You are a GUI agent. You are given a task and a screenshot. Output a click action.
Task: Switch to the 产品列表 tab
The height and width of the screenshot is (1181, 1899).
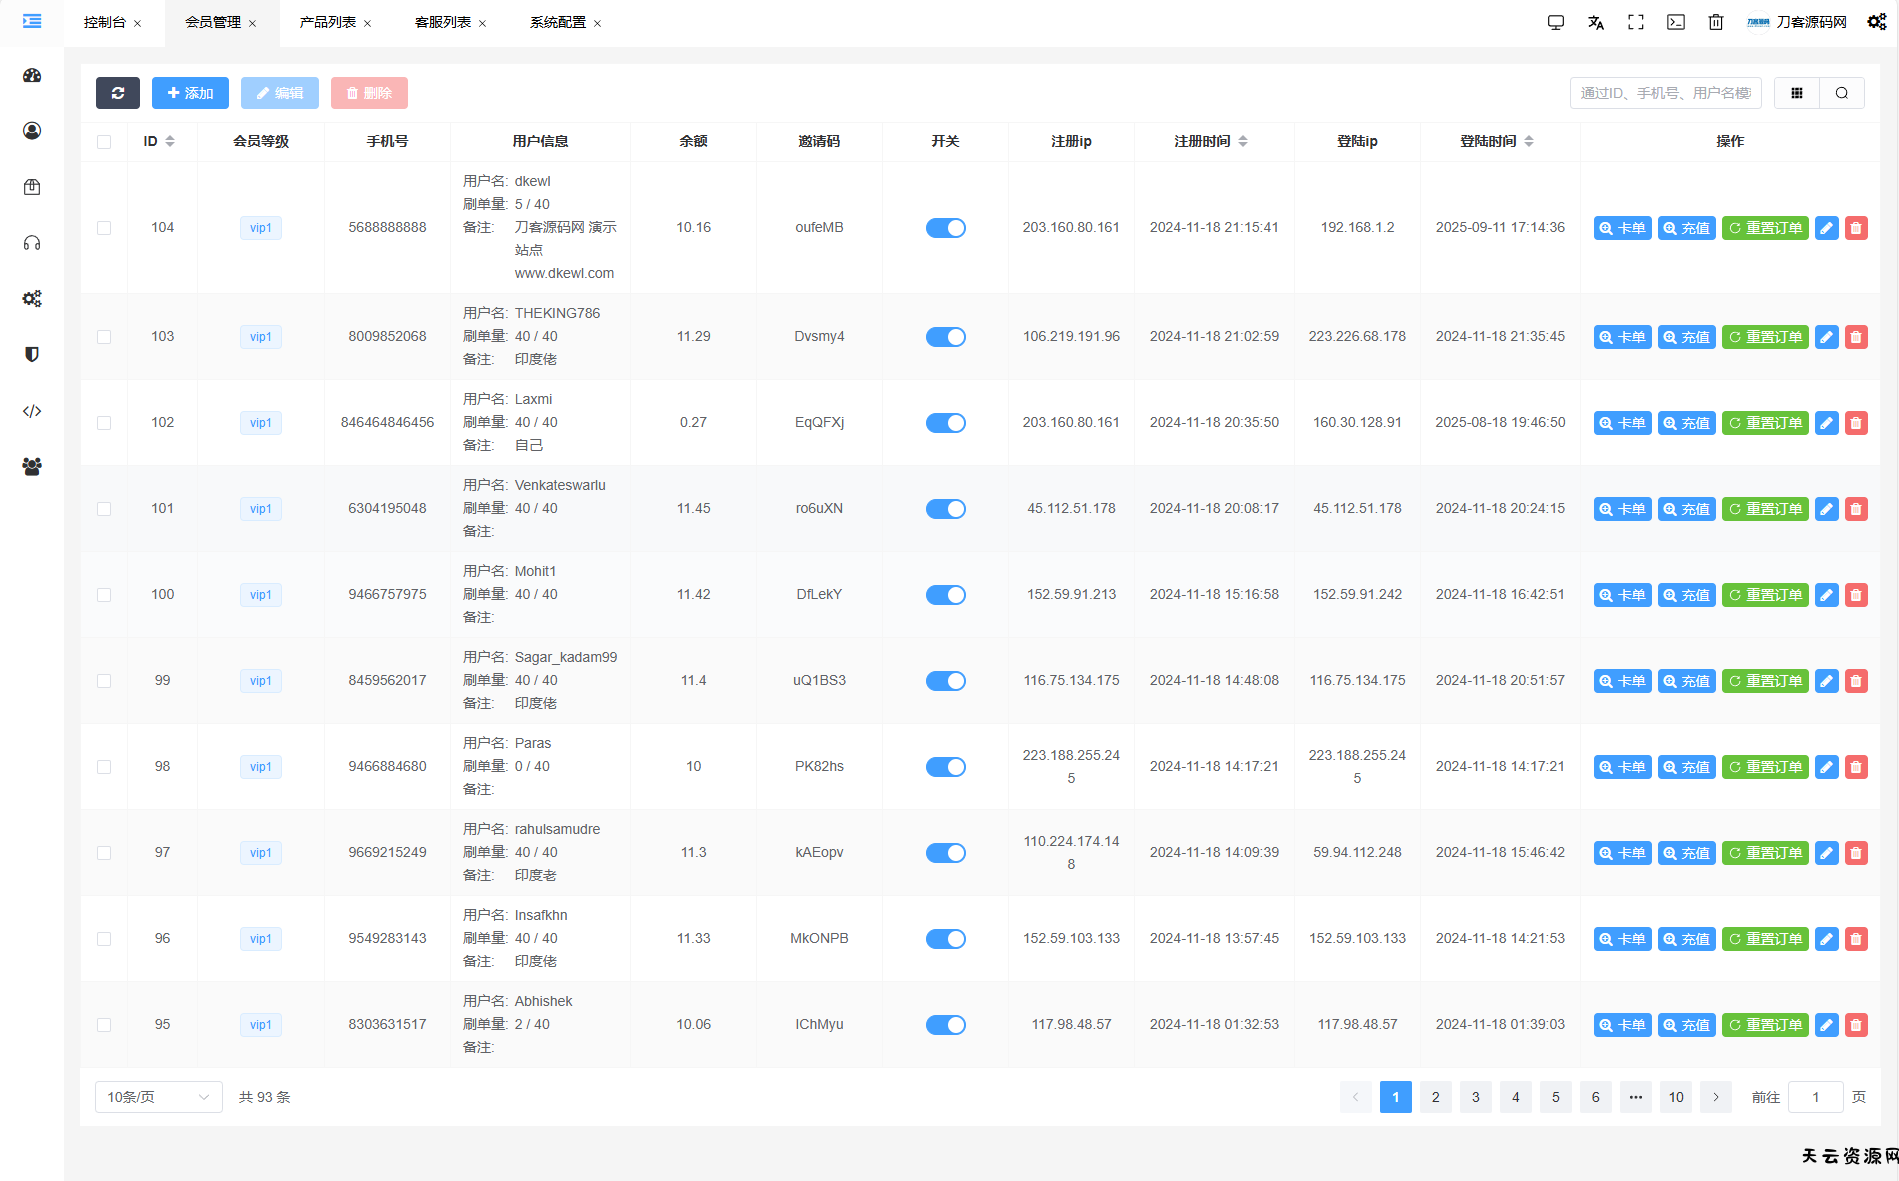328,22
